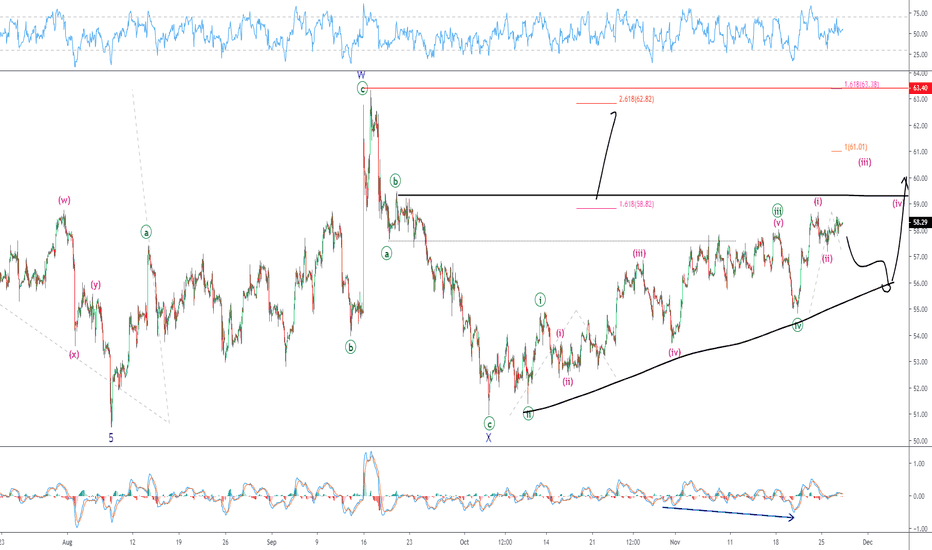932x550 pixels.
Task: Select the 1.618(63.38) Fibonacci label
Action: [x=861, y=84]
